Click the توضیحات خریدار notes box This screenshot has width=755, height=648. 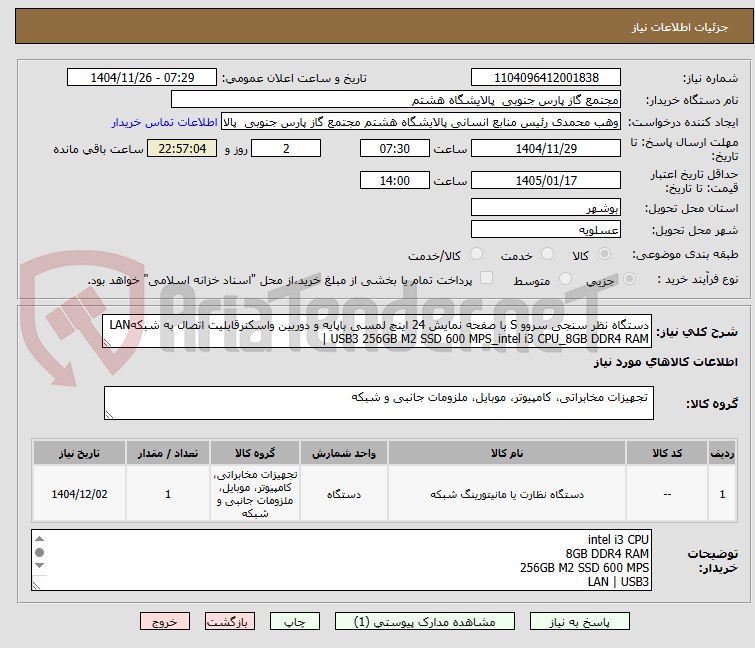341,560
